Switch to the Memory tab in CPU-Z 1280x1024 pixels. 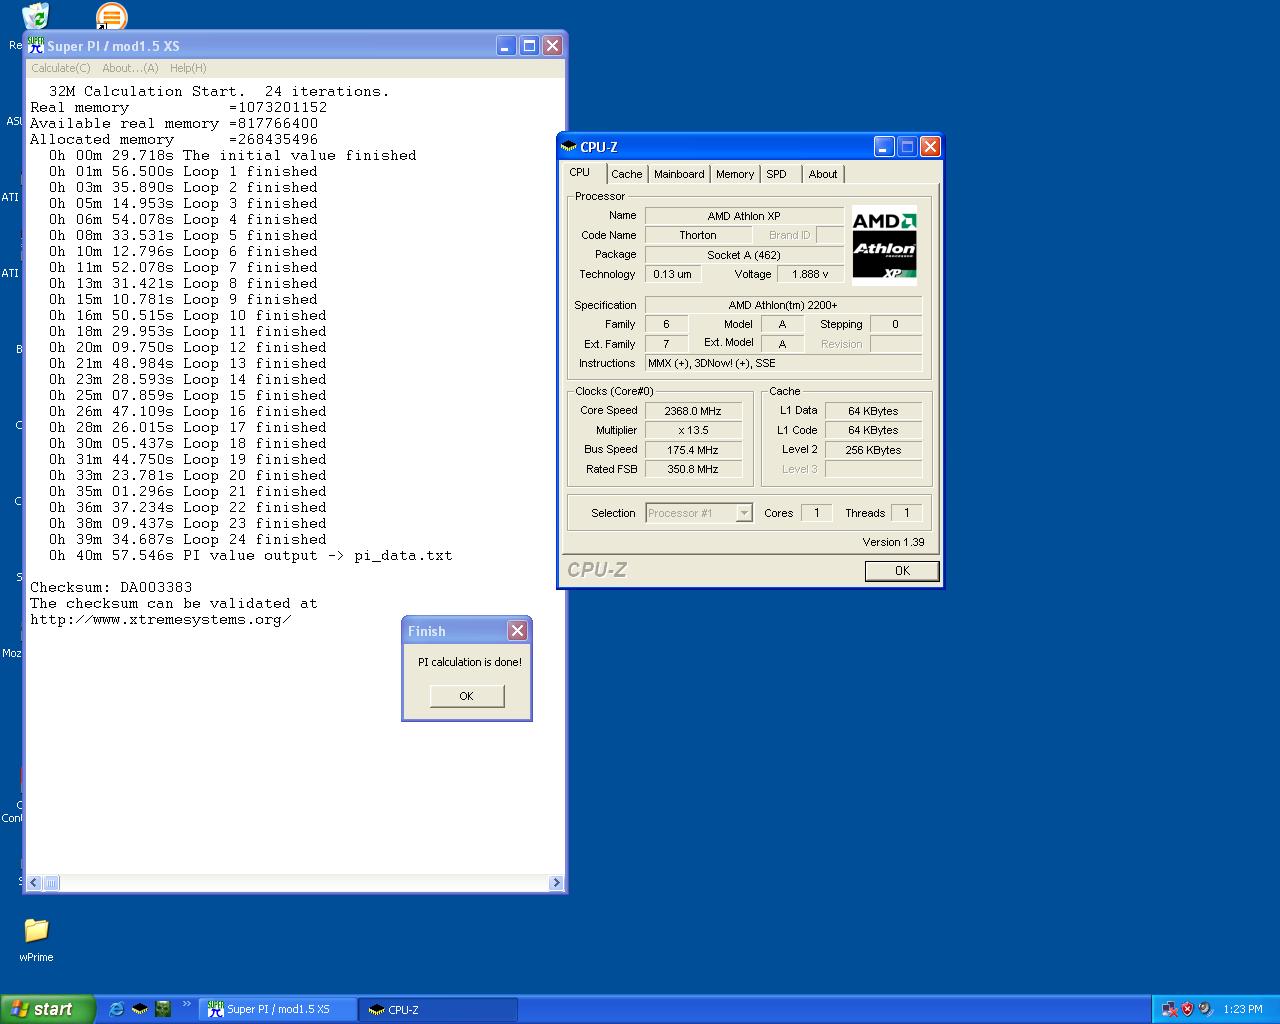pos(735,174)
